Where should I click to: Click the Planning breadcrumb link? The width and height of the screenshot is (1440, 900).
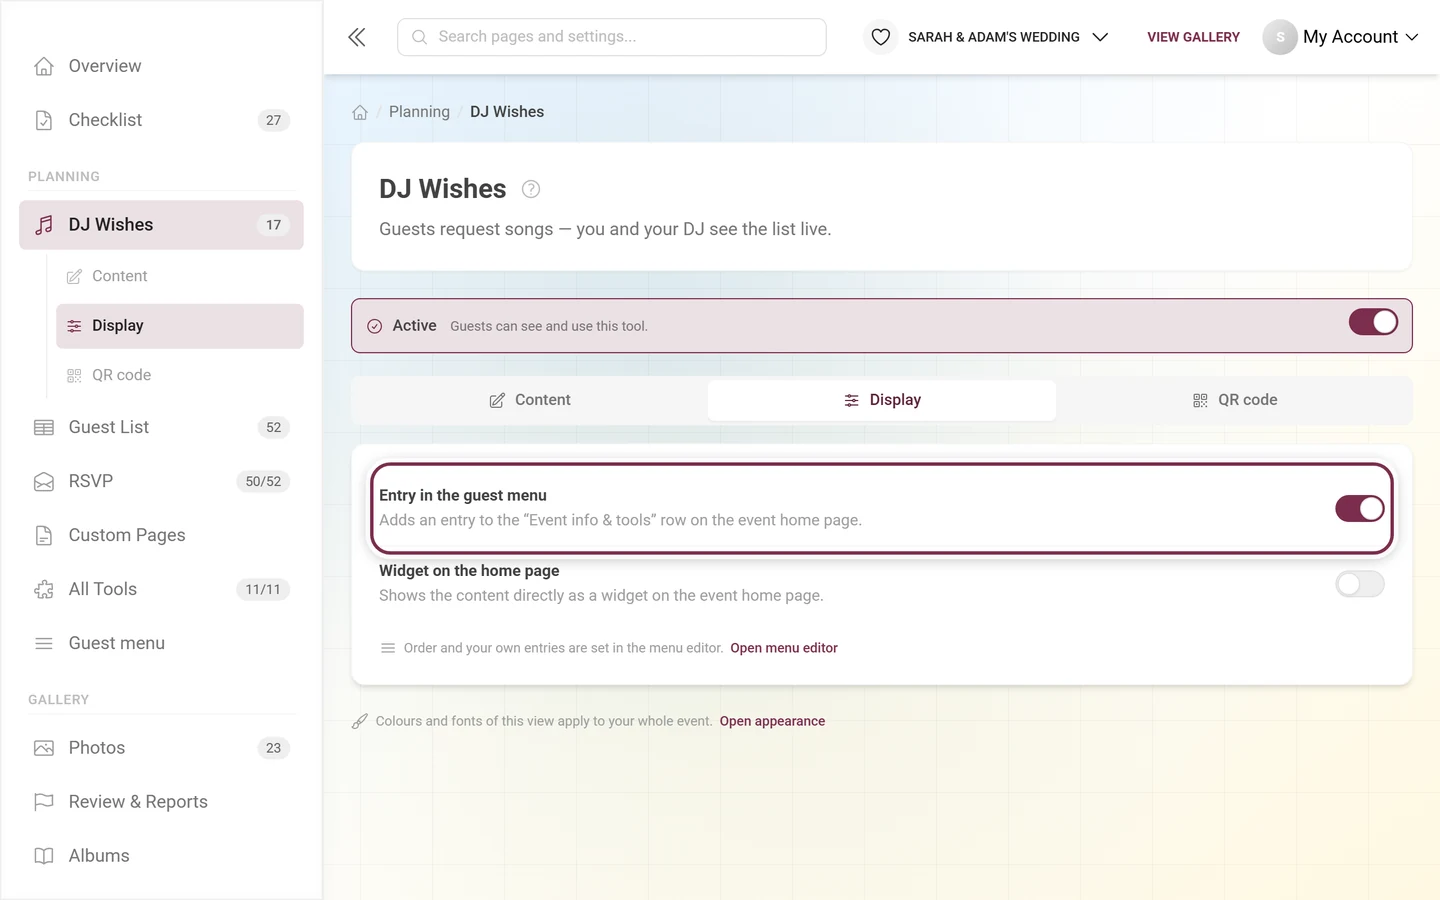(x=419, y=112)
